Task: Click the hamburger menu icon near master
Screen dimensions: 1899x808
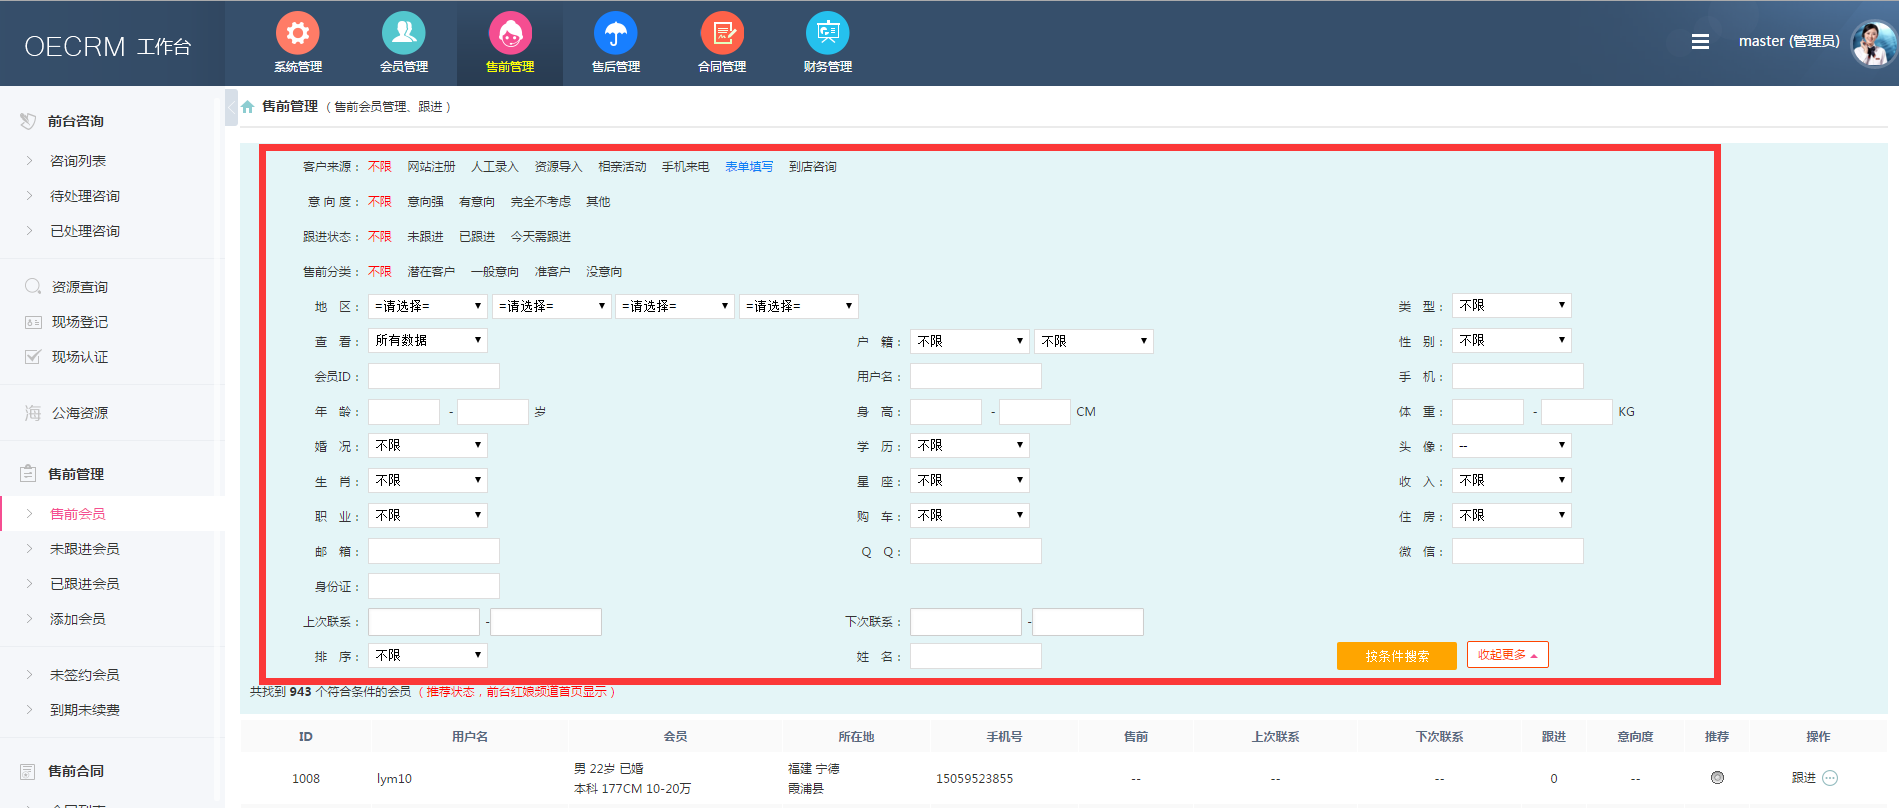Action: [1700, 42]
